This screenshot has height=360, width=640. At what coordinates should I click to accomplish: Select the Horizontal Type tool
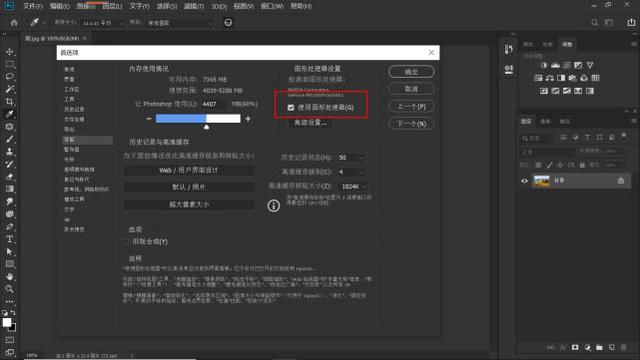(x=9, y=239)
